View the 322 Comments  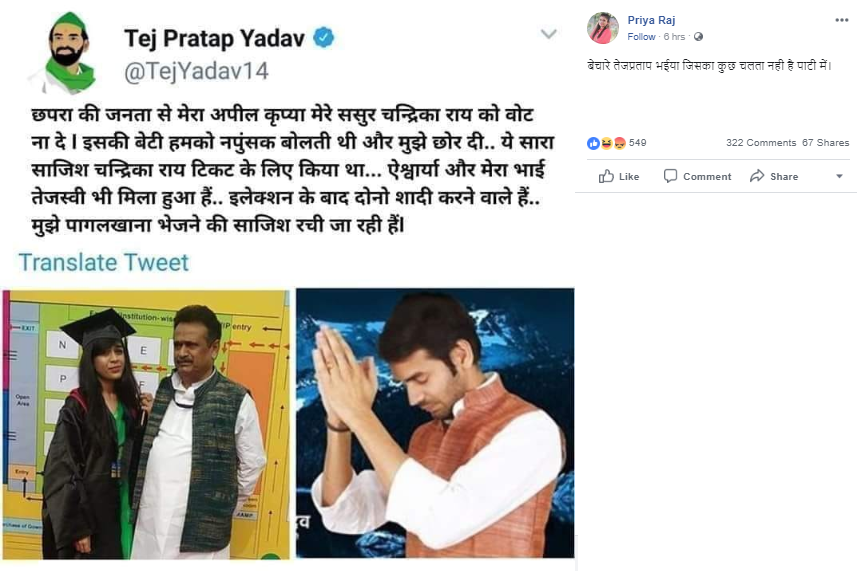761,143
